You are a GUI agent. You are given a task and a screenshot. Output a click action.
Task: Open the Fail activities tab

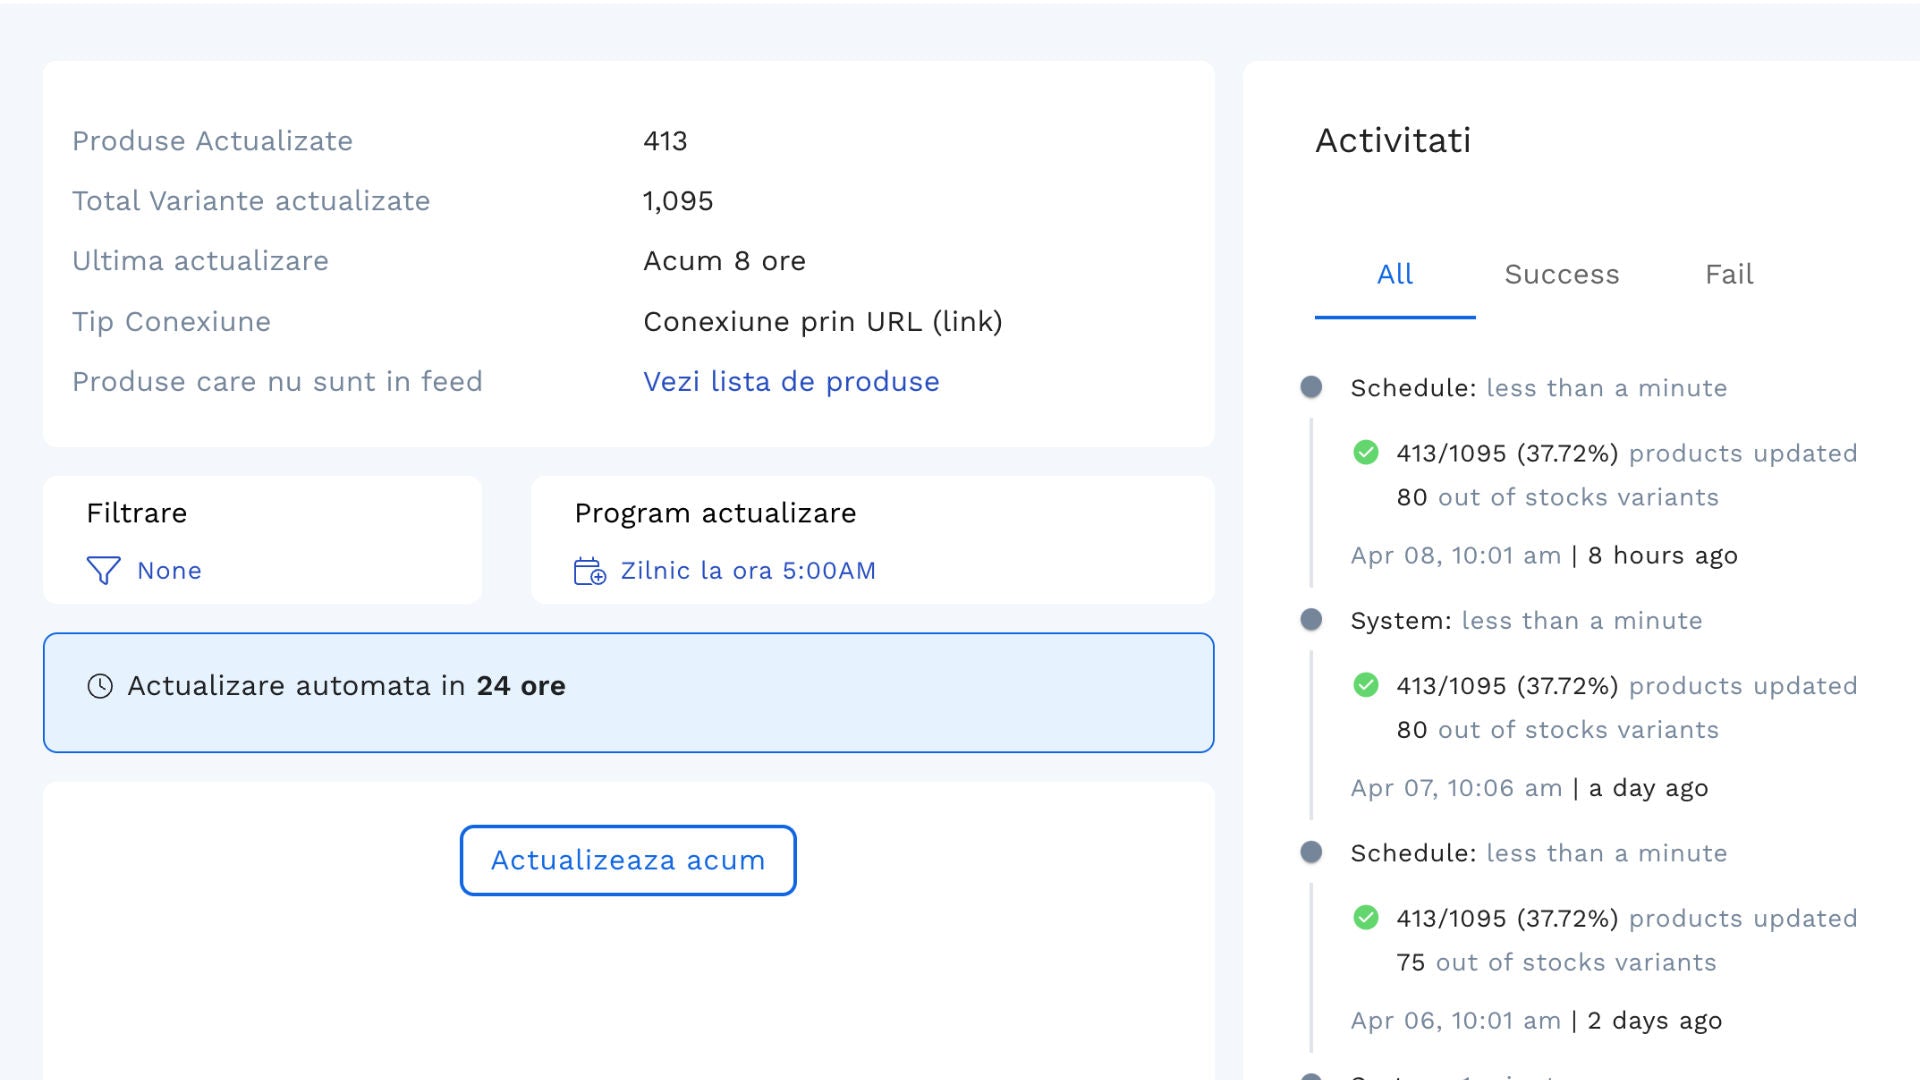pyautogui.click(x=1728, y=274)
